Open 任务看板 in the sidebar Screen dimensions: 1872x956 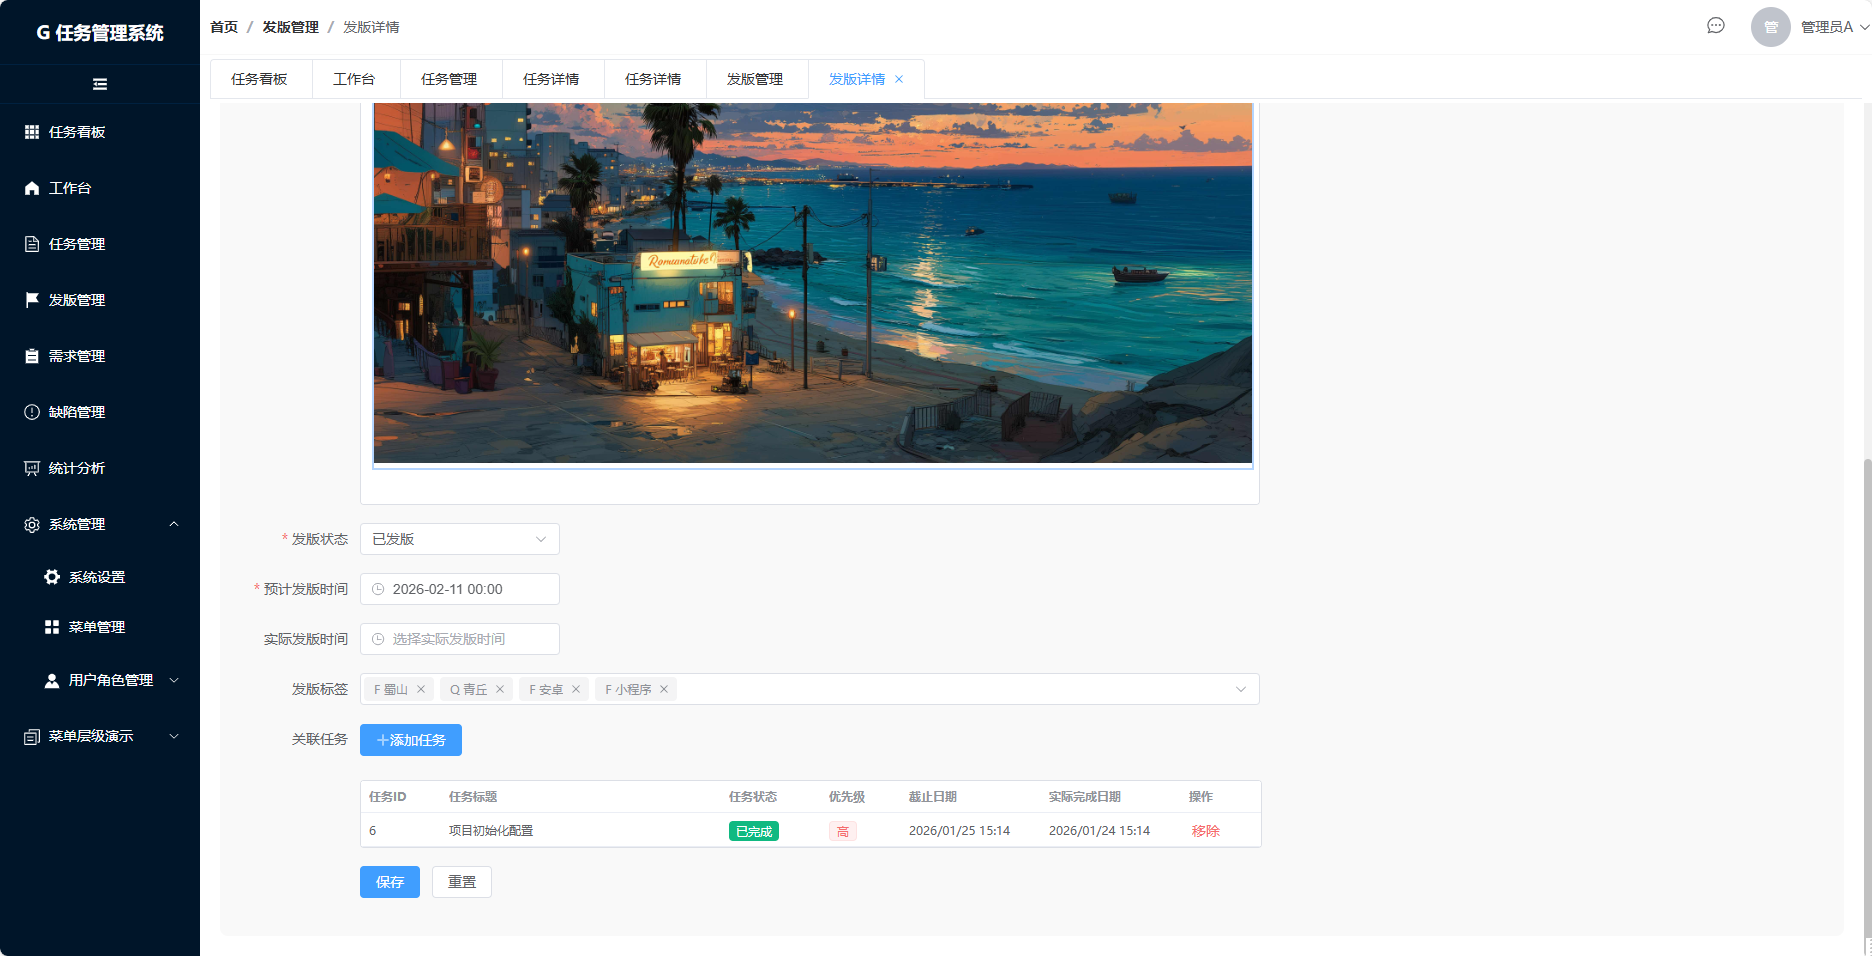tap(100, 132)
